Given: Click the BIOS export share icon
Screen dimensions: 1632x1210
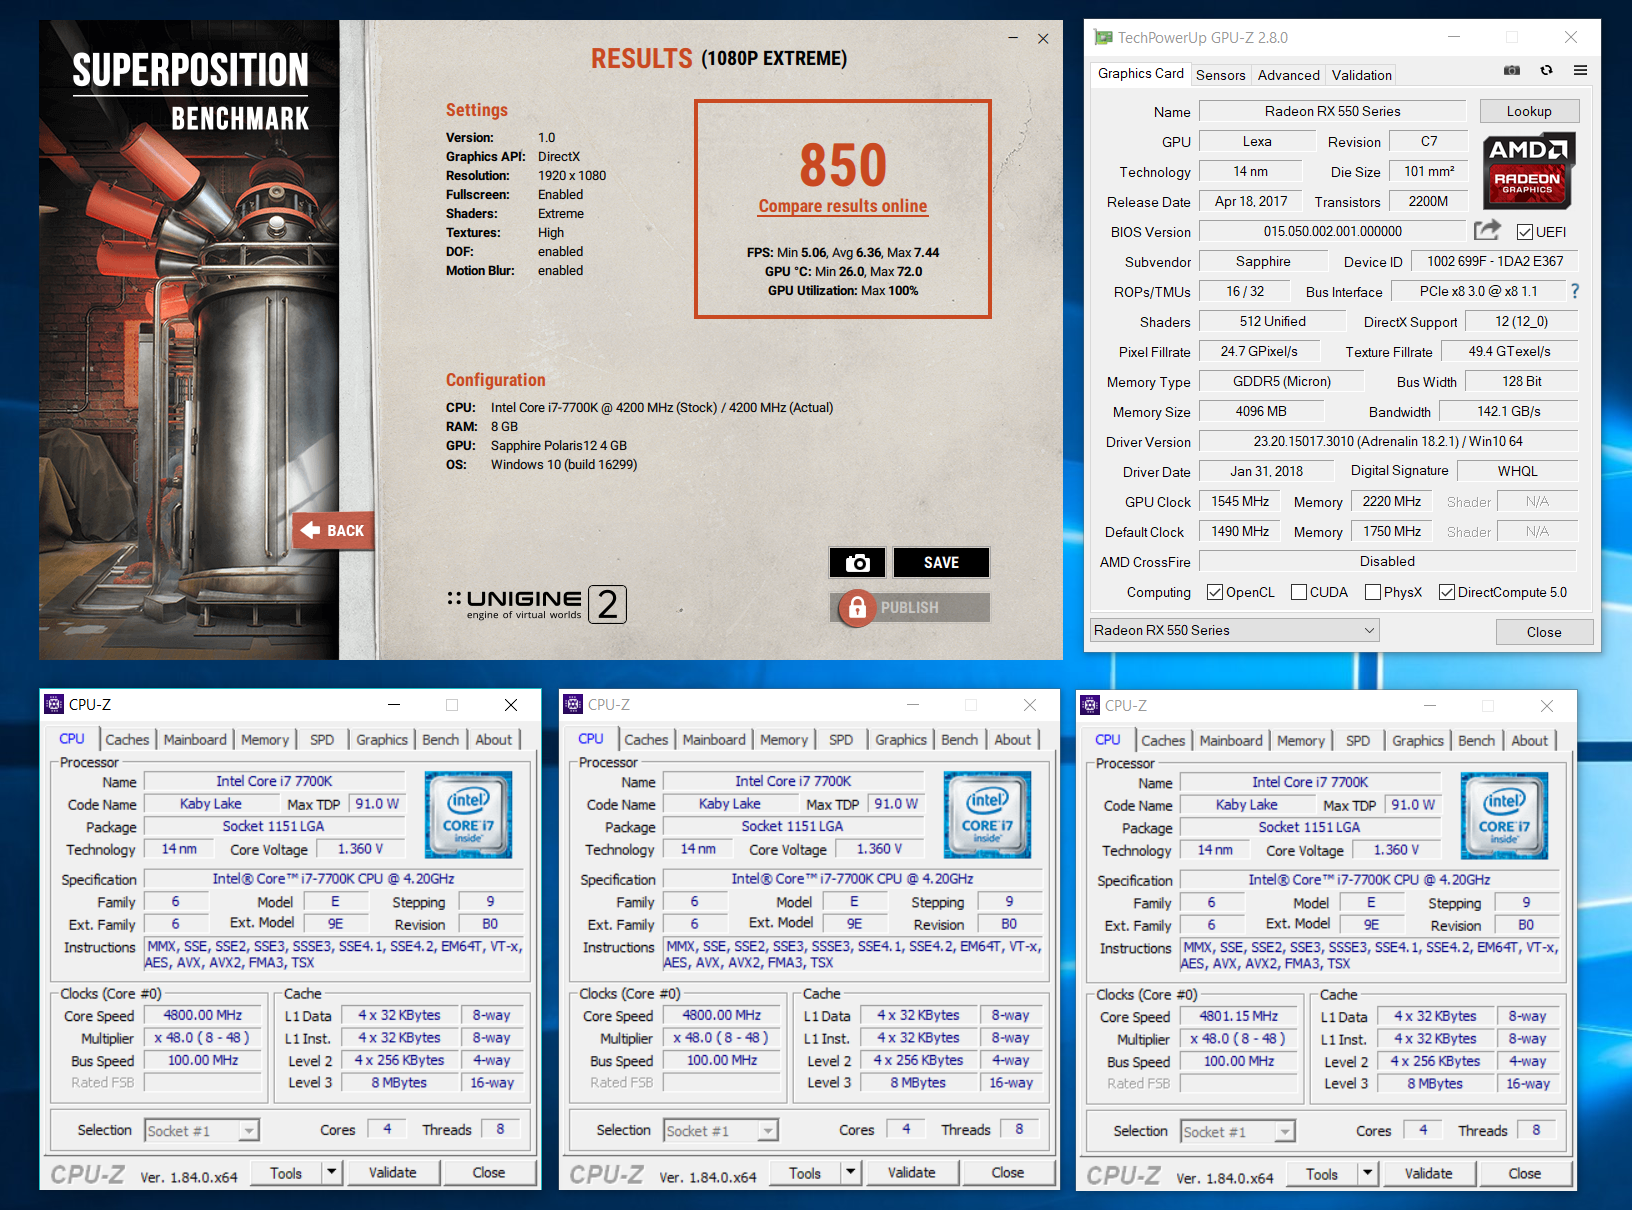Looking at the screenshot, I should (1487, 231).
